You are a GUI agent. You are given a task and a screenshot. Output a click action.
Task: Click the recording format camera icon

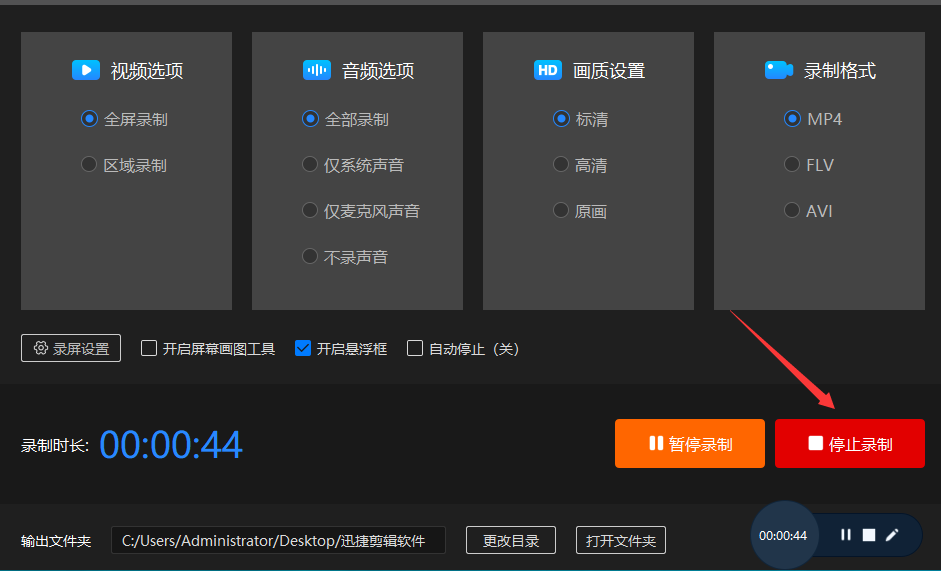(x=779, y=70)
